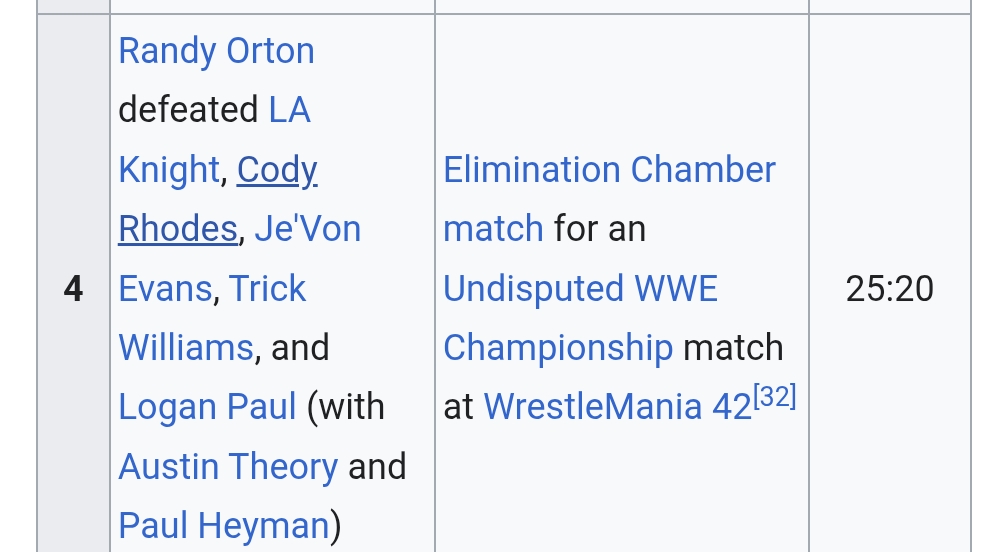The width and height of the screenshot is (1008, 552).
Task: Click the '(with' text after Logan Paul
Action: tap(345, 407)
